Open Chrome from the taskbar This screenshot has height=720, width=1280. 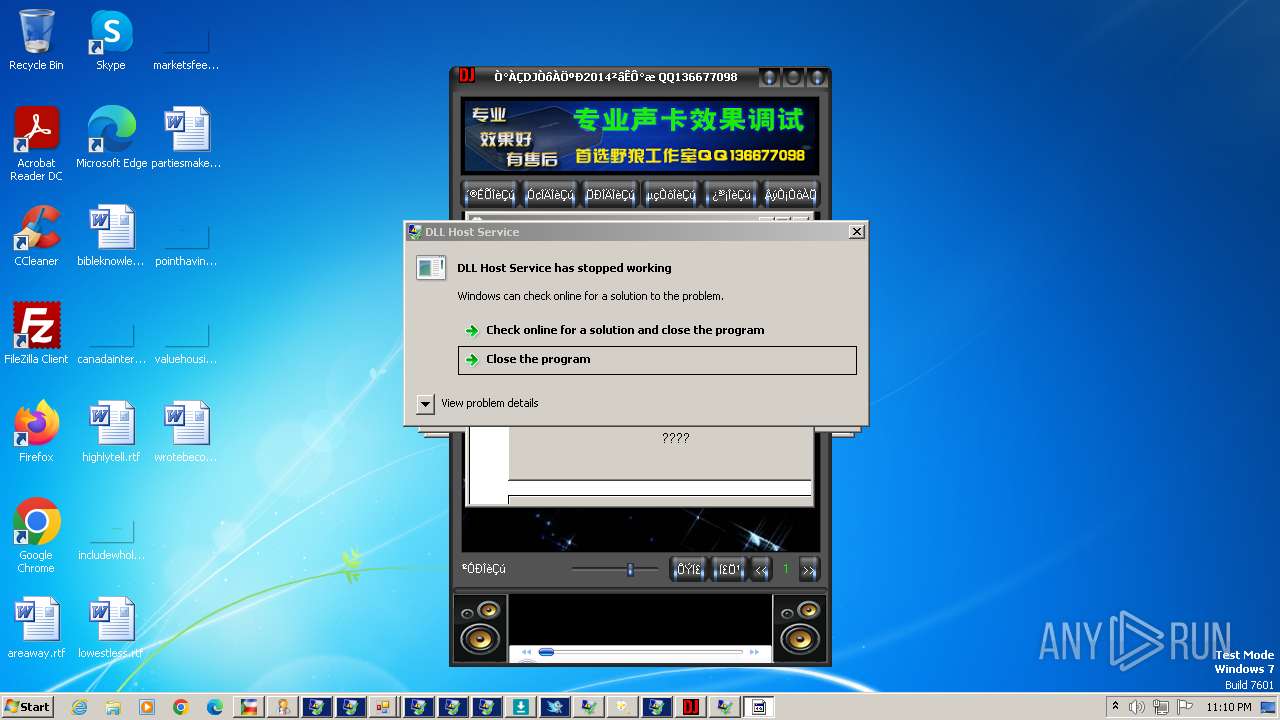(181, 707)
